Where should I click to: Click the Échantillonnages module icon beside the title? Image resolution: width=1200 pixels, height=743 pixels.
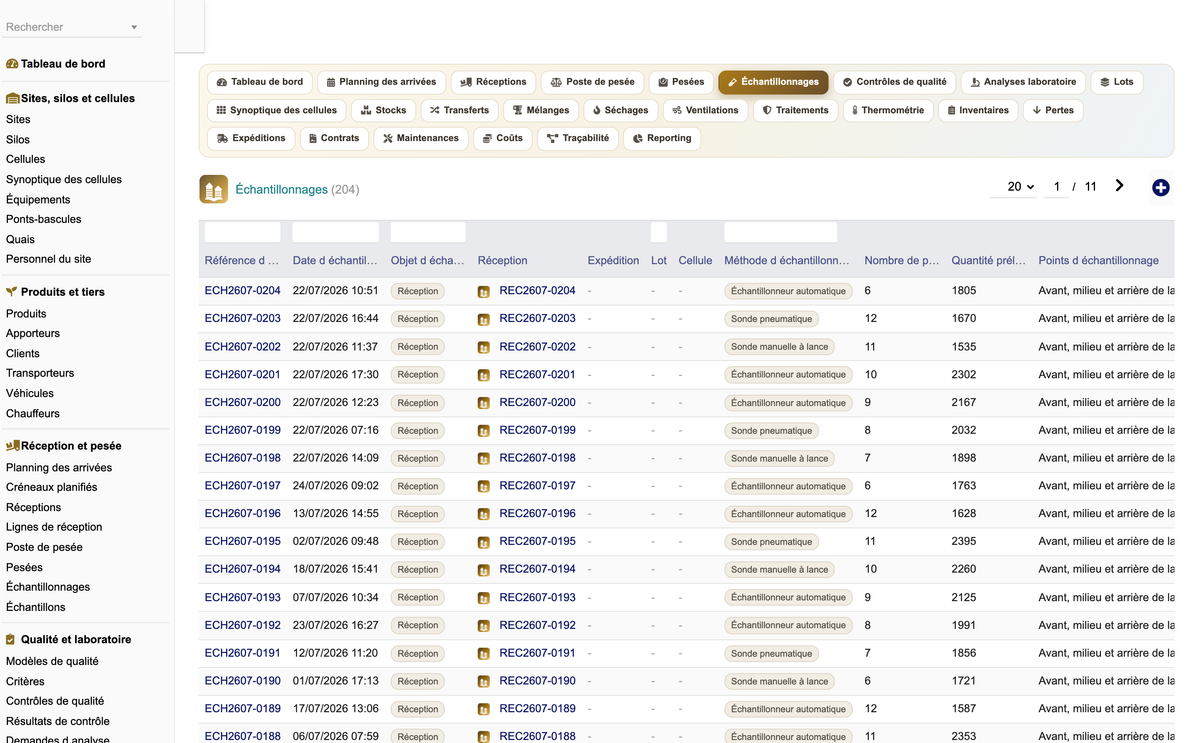pyautogui.click(x=213, y=189)
